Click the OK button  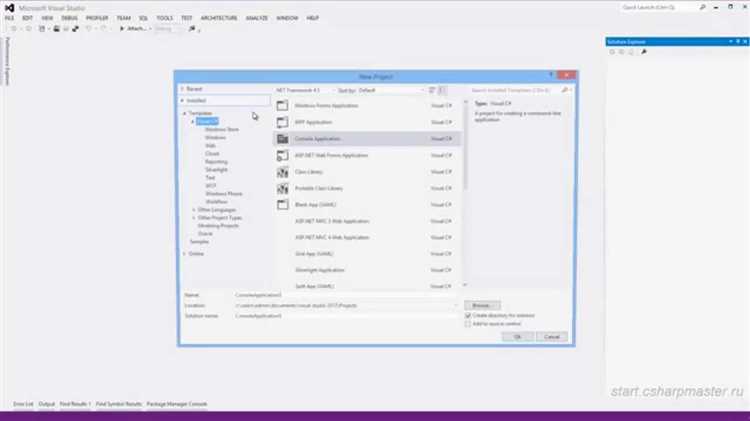point(518,337)
